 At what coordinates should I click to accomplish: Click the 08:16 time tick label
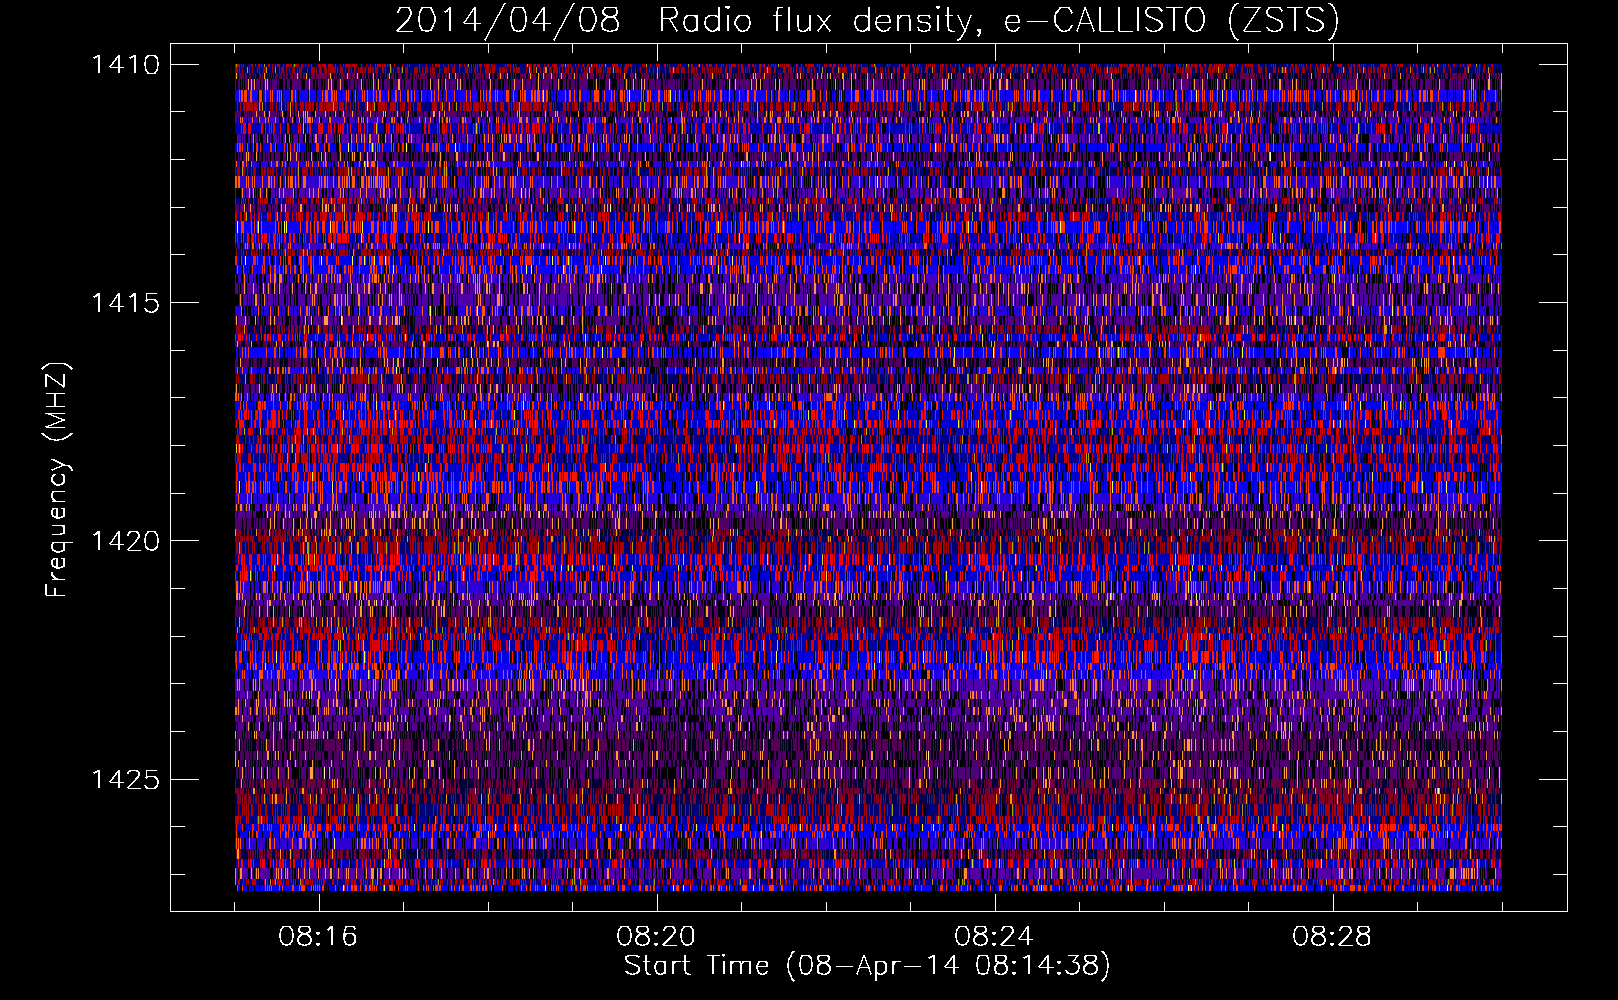coord(318,937)
